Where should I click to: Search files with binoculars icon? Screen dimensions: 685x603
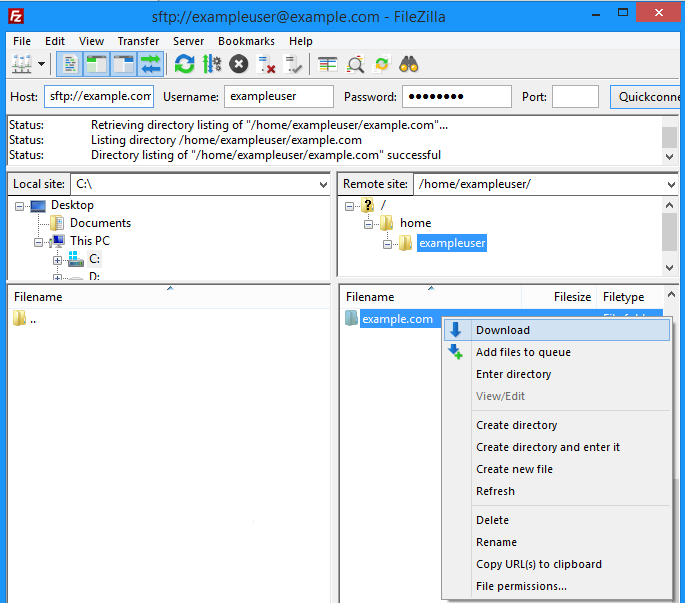[x=409, y=64]
